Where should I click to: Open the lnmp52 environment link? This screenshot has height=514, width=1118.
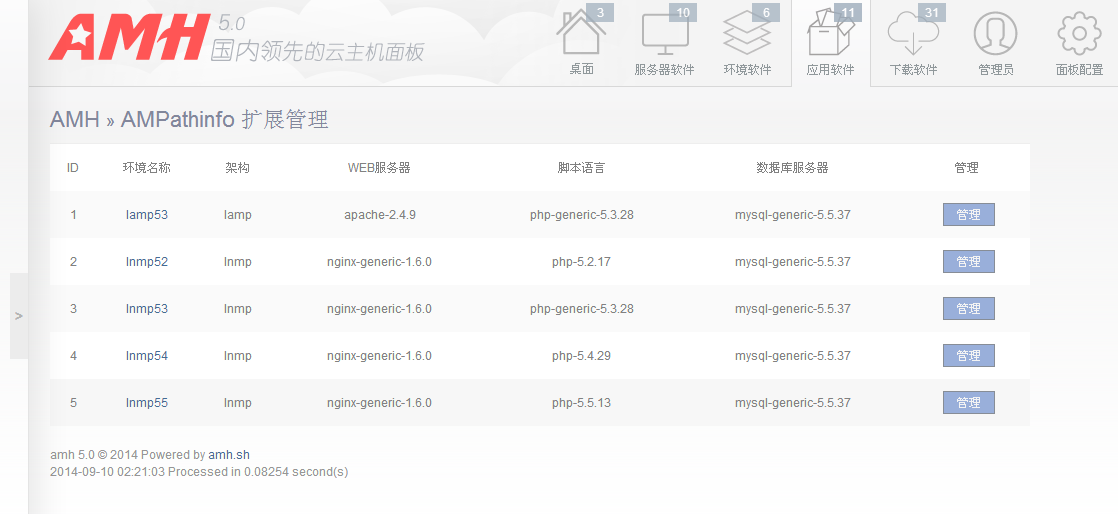pos(147,262)
